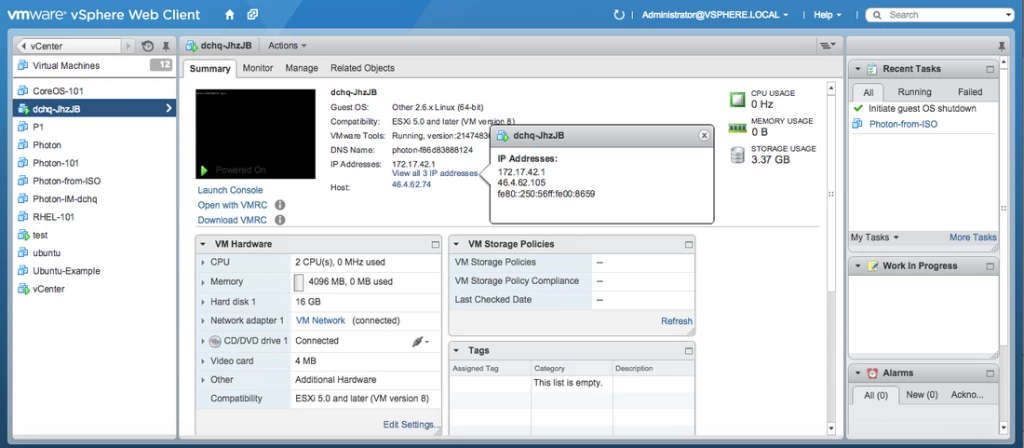The width and height of the screenshot is (1024, 448).
Task: Maximize the Work In Progress panel
Action: pos(990,266)
